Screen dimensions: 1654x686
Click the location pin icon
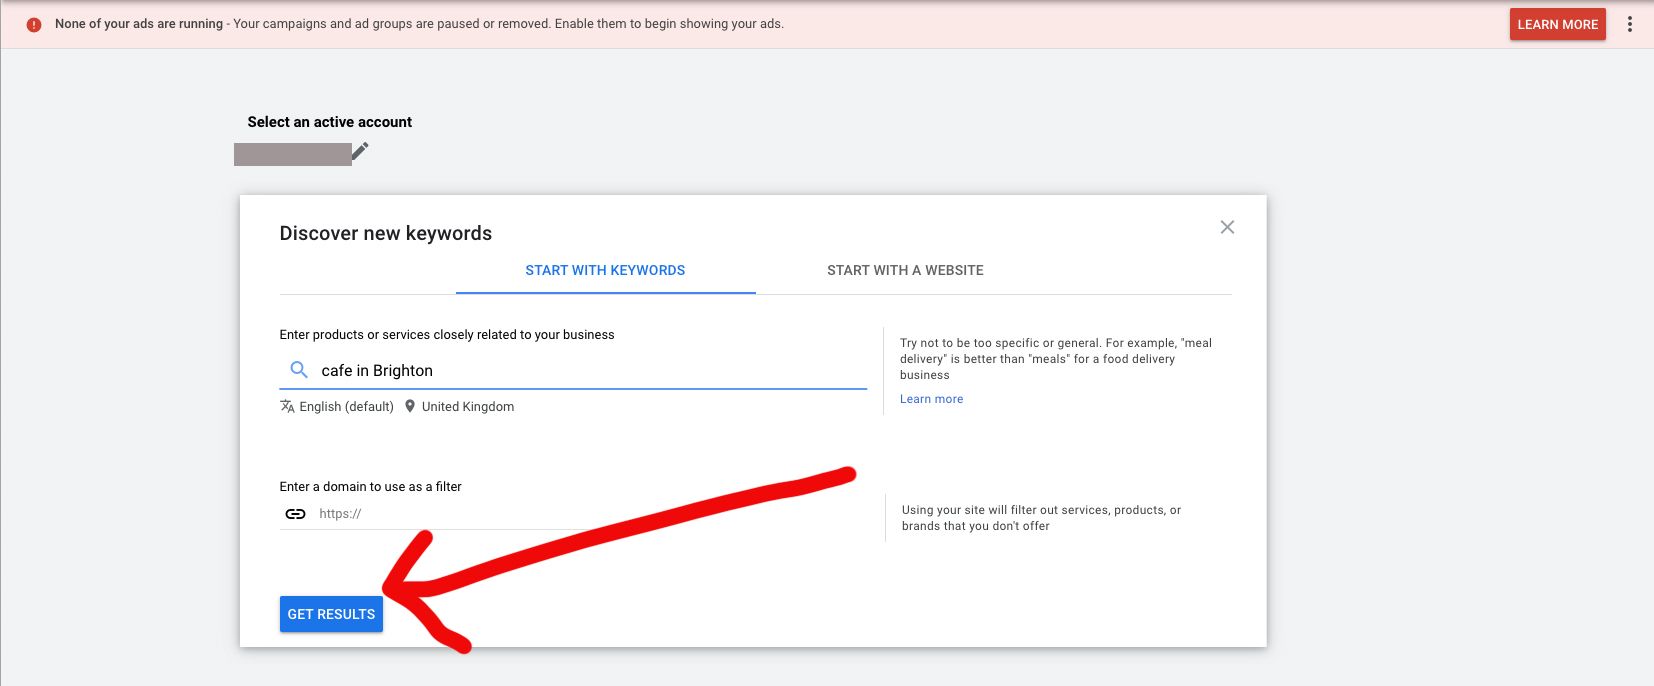pyautogui.click(x=409, y=406)
